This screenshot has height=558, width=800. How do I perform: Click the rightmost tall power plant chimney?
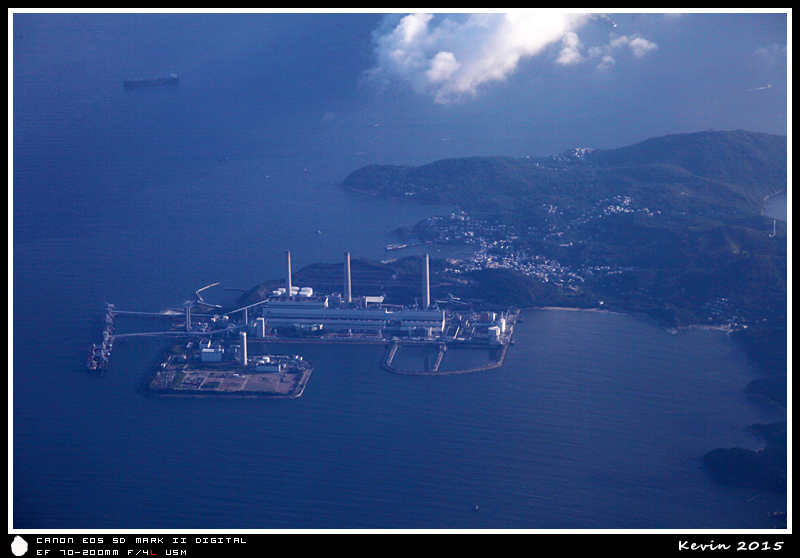(426, 280)
